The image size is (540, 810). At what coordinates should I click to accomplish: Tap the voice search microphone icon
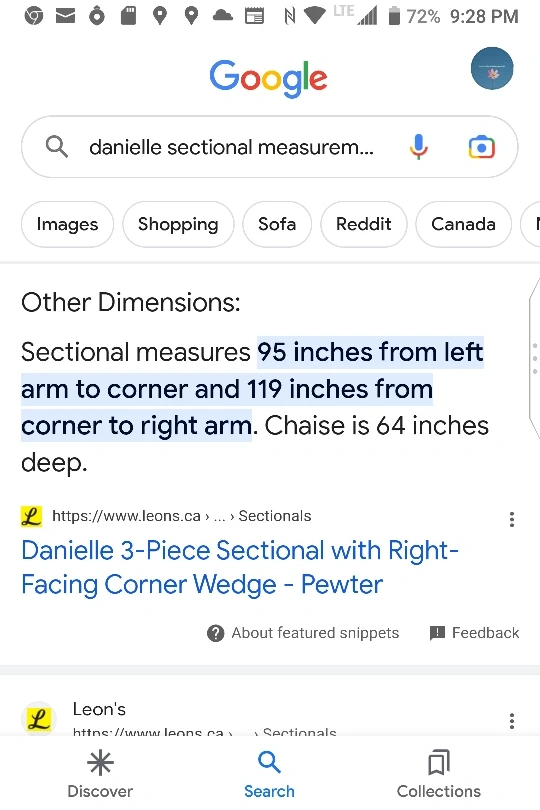pyautogui.click(x=419, y=147)
